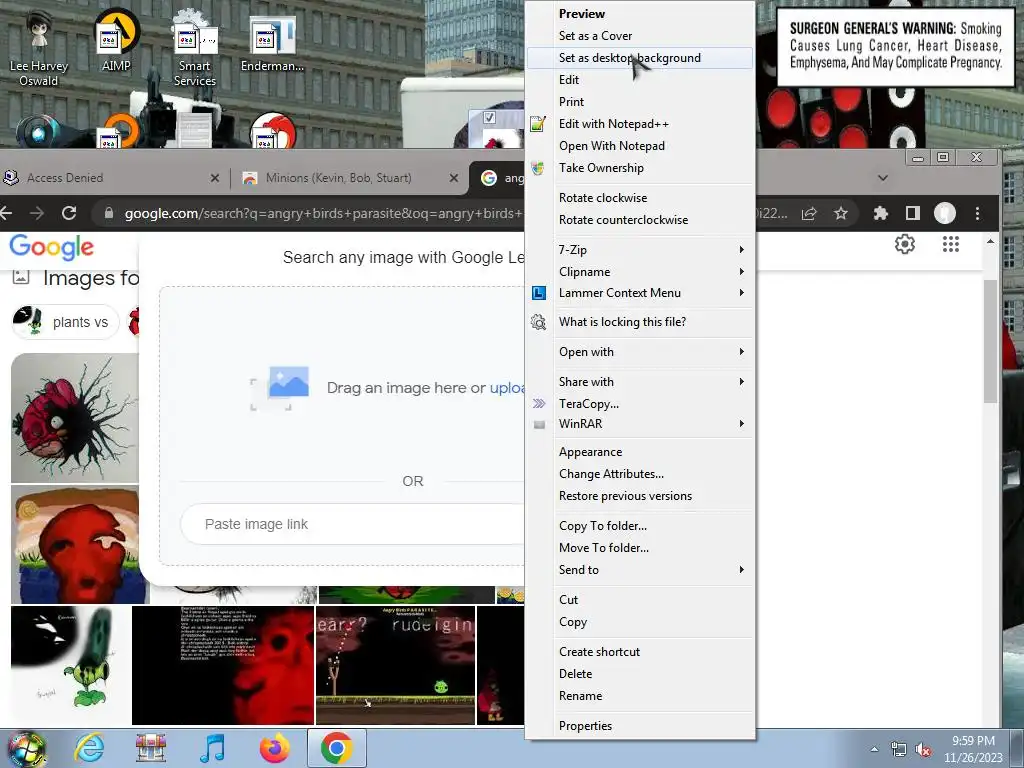This screenshot has height=768, width=1024.
Task: Choose TeraCopy... entry
Action: 639,404
